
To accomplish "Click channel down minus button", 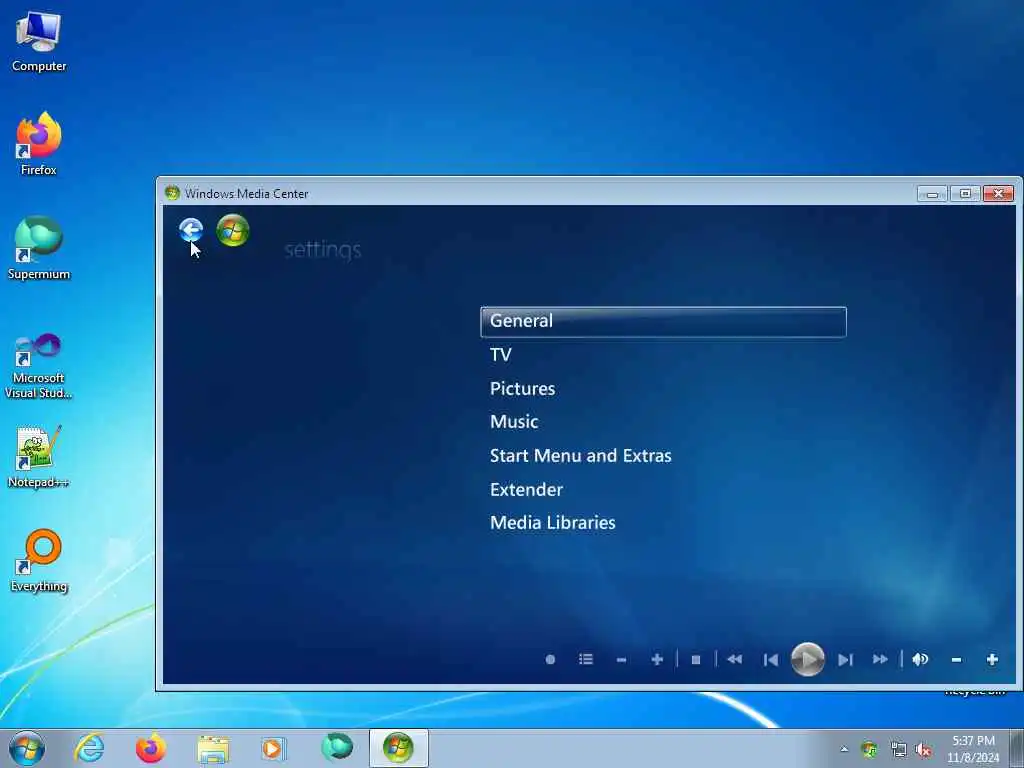I will click(x=621, y=660).
